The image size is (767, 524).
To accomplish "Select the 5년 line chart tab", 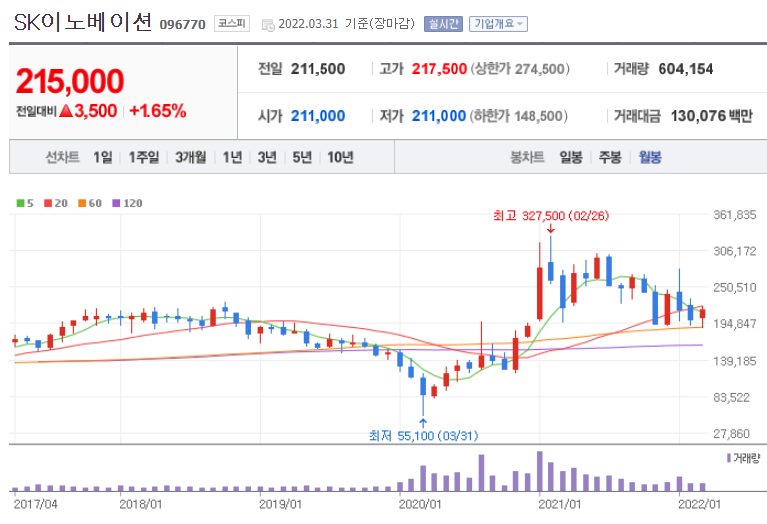I will tap(302, 158).
